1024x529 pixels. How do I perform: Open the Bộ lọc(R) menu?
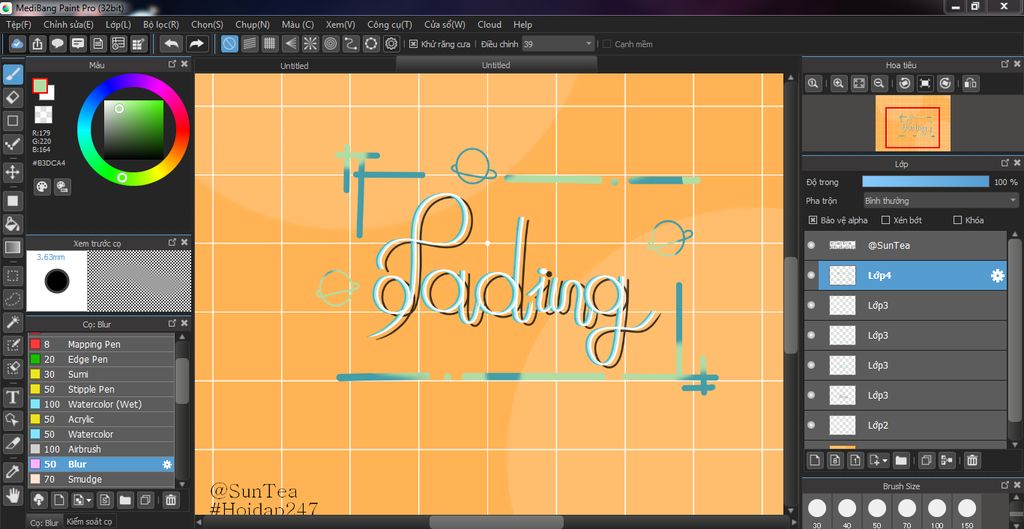(x=161, y=25)
